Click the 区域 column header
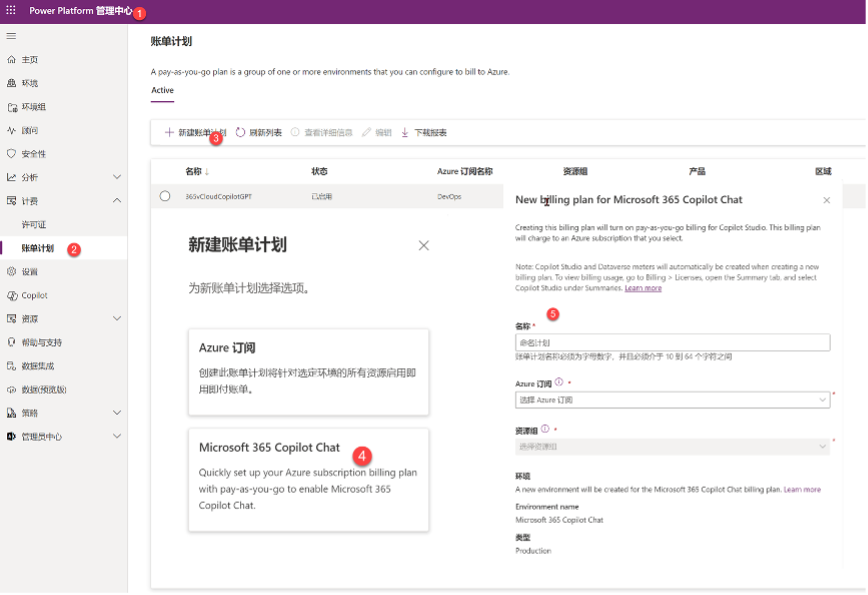 [x=823, y=172]
